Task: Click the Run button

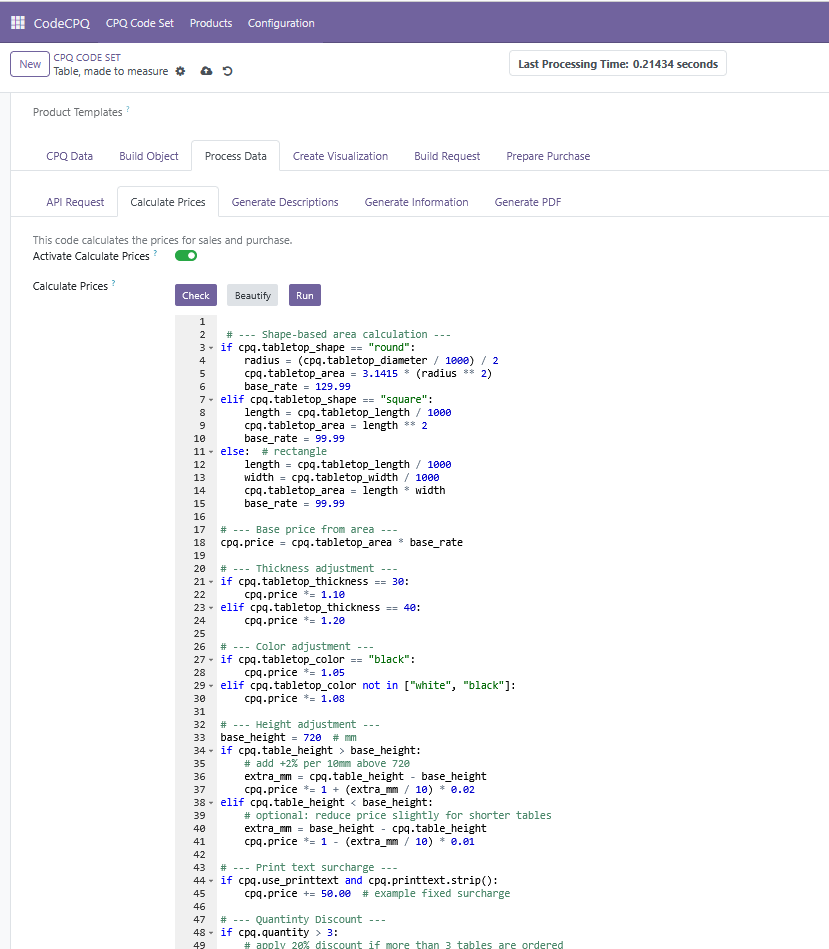Action: click(305, 295)
